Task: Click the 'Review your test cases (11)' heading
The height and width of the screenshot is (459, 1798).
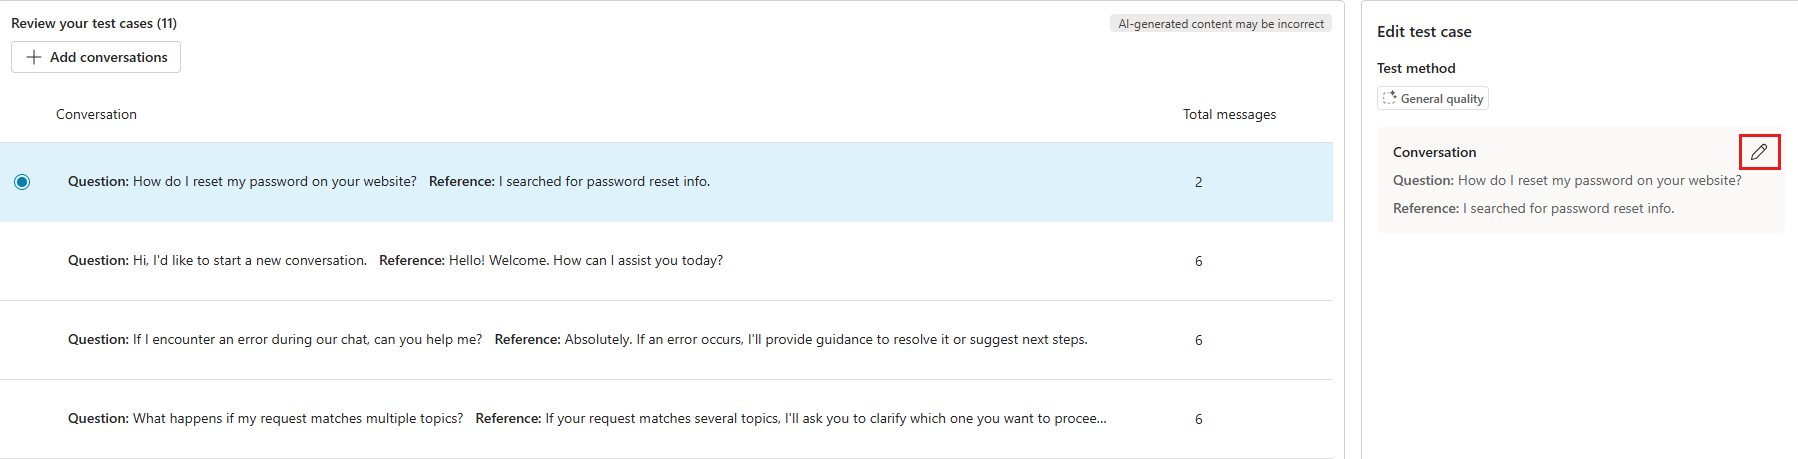Action: coord(94,23)
